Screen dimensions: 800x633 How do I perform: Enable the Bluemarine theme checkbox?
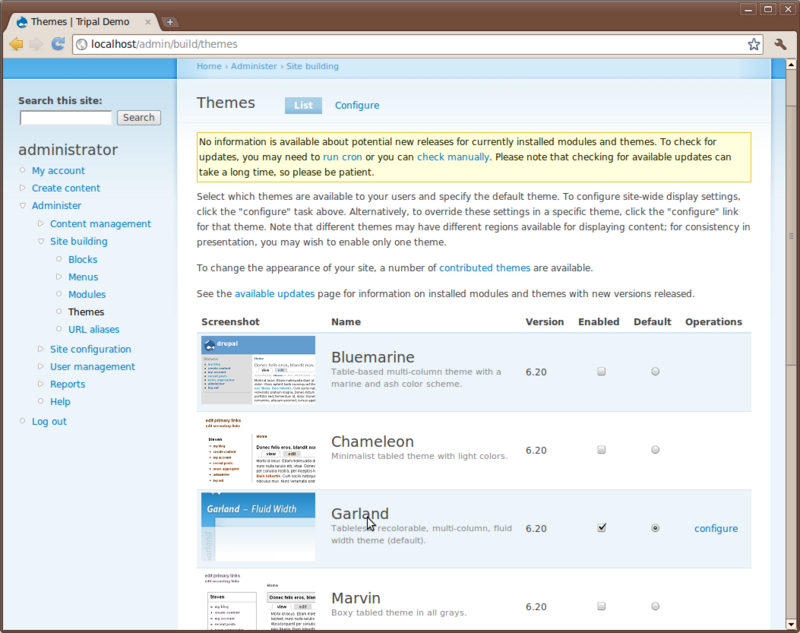coord(602,371)
